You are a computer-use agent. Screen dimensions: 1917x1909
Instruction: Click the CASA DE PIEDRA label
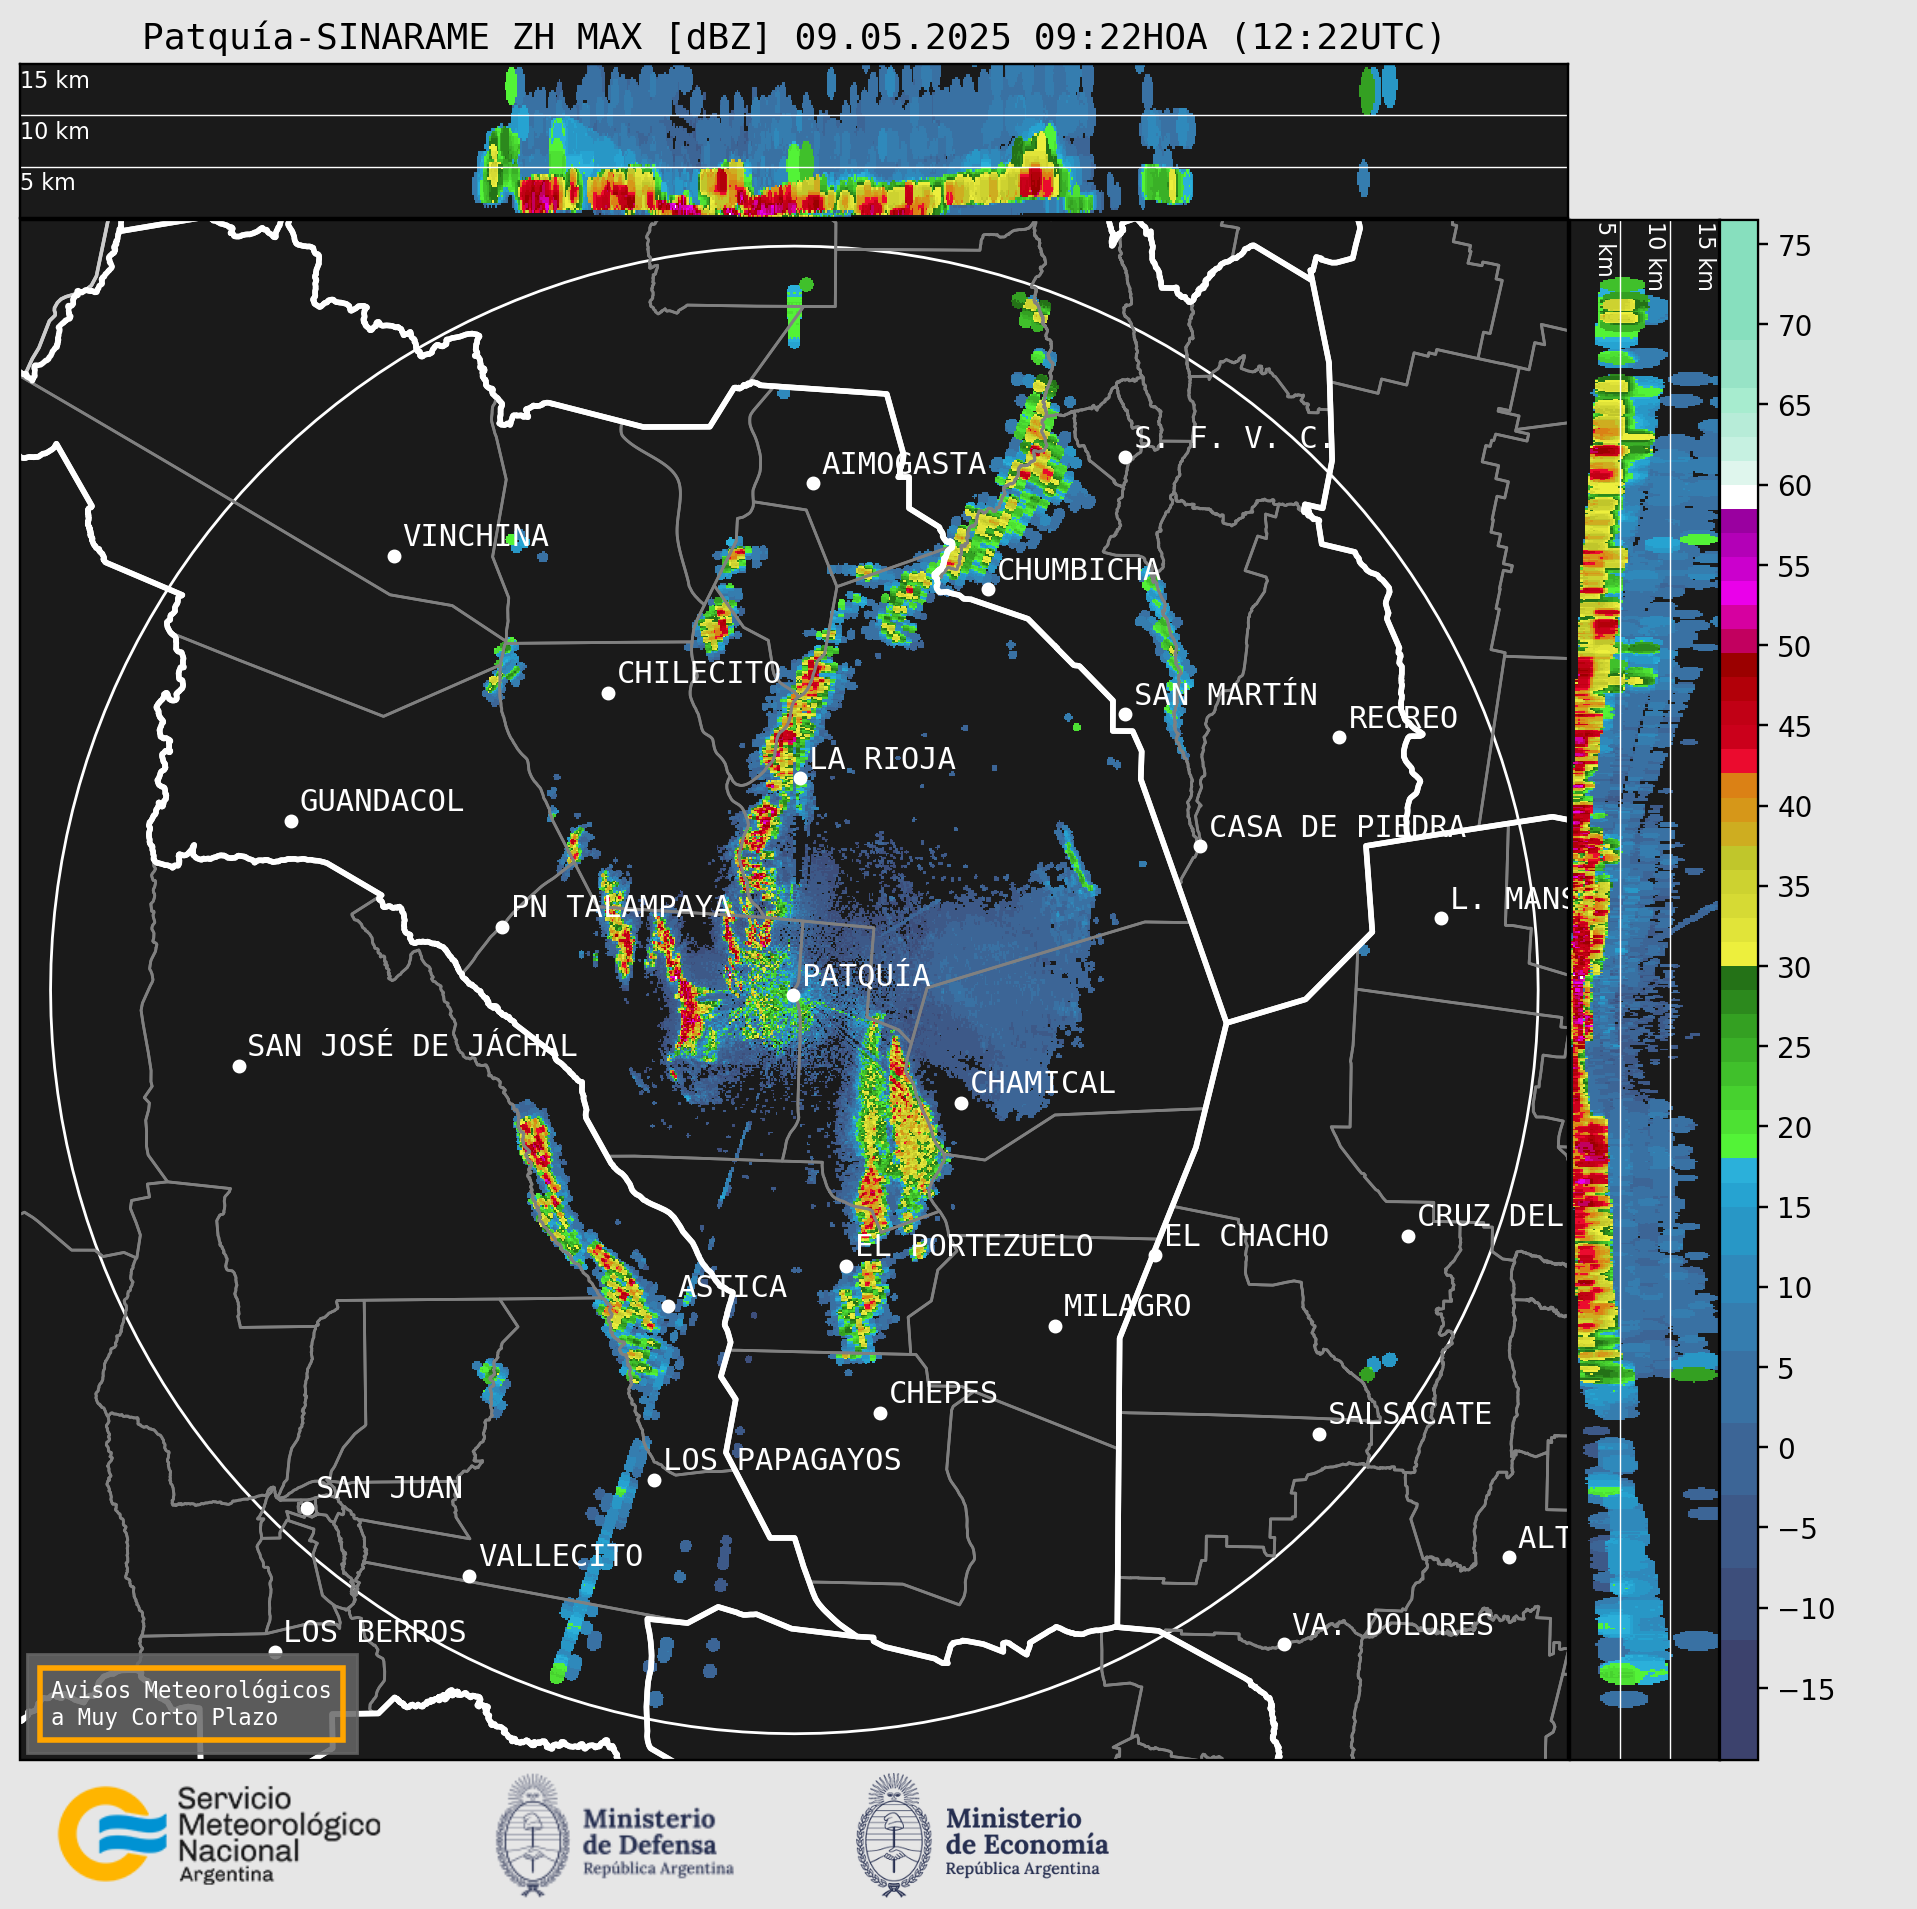[1337, 826]
